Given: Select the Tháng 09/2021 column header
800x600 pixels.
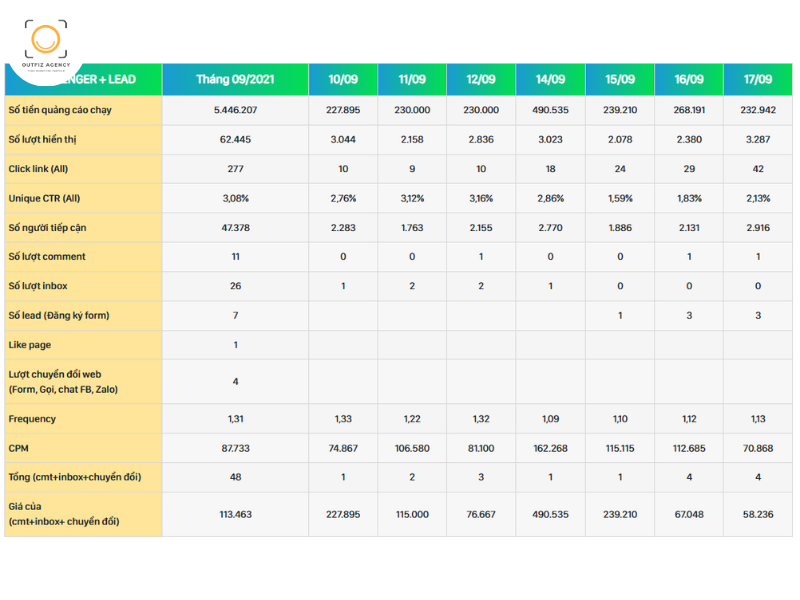Looking at the screenshot, I should pos(235,79).
